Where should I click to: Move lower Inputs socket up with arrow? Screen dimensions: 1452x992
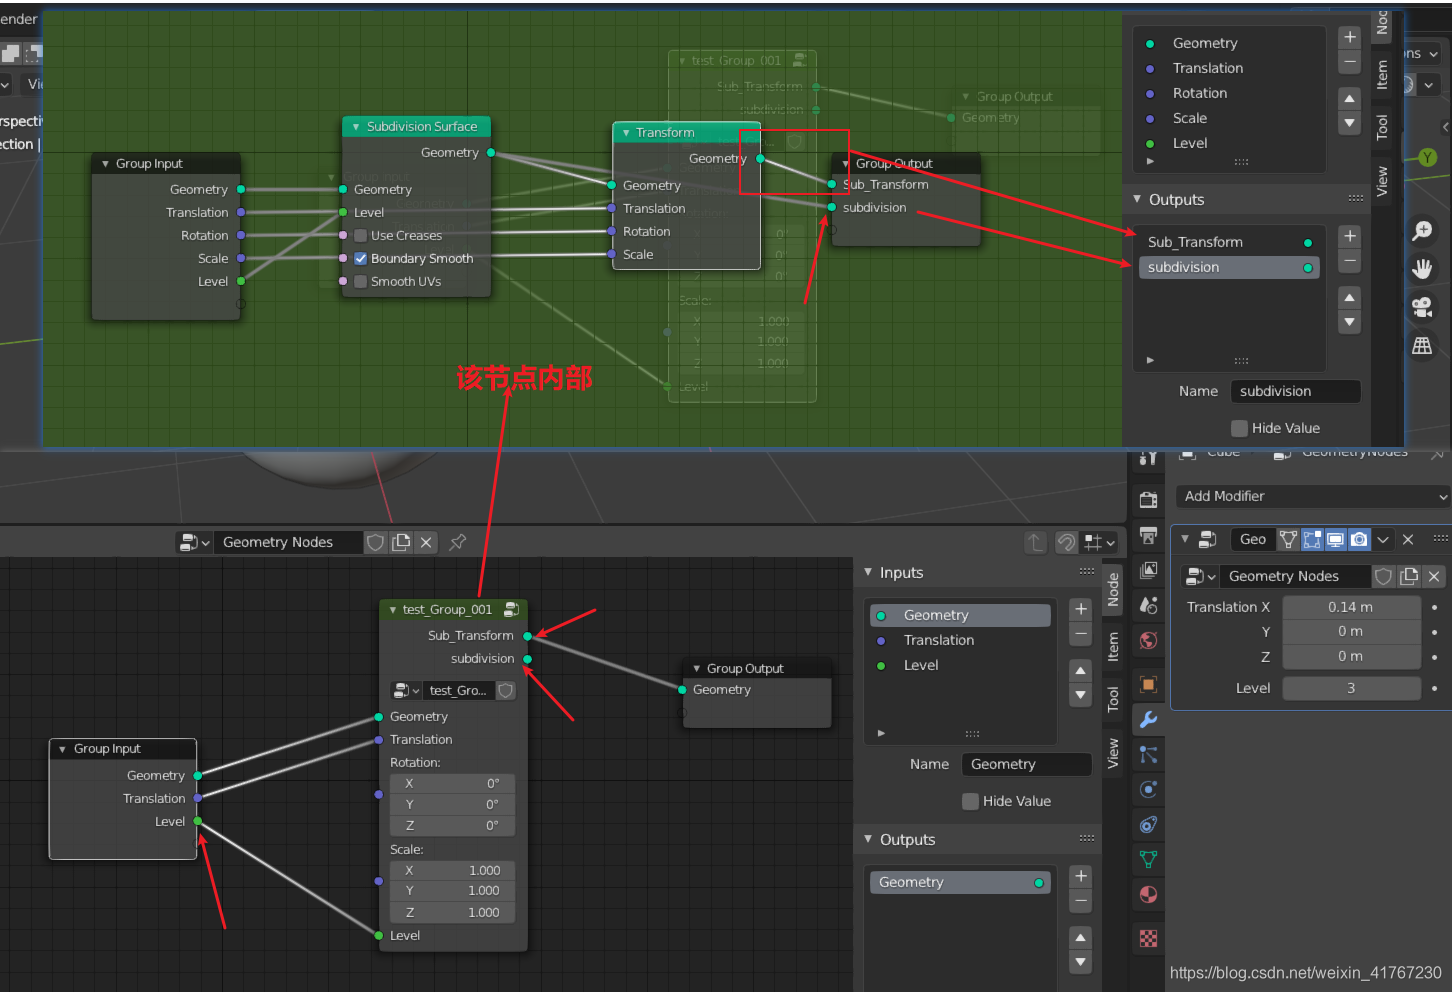pos(1081,670)
